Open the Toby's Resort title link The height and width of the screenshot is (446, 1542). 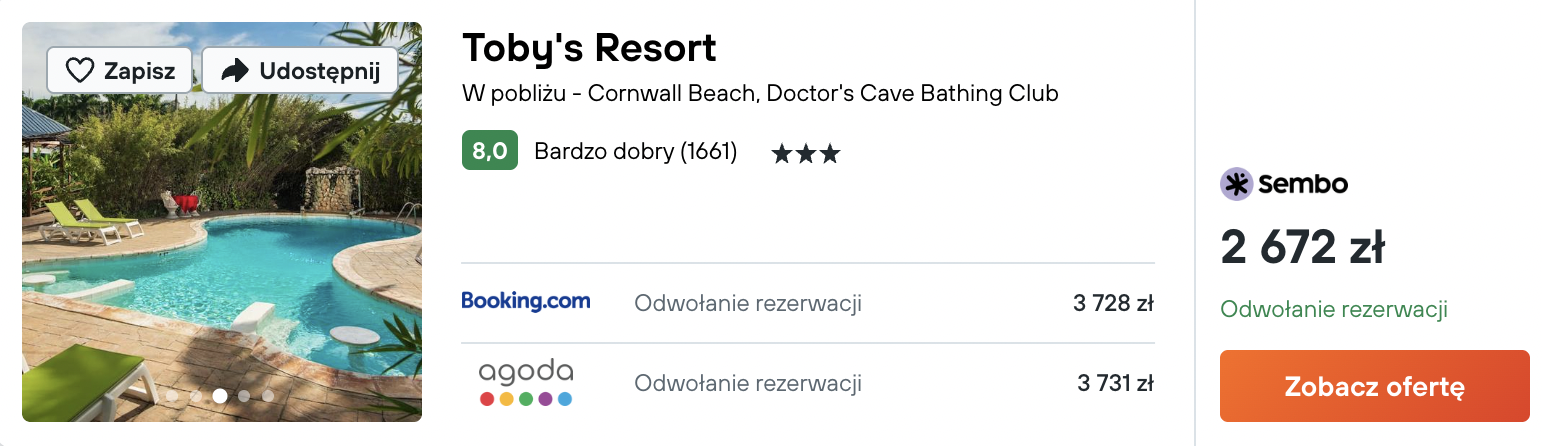click(590, 48)
